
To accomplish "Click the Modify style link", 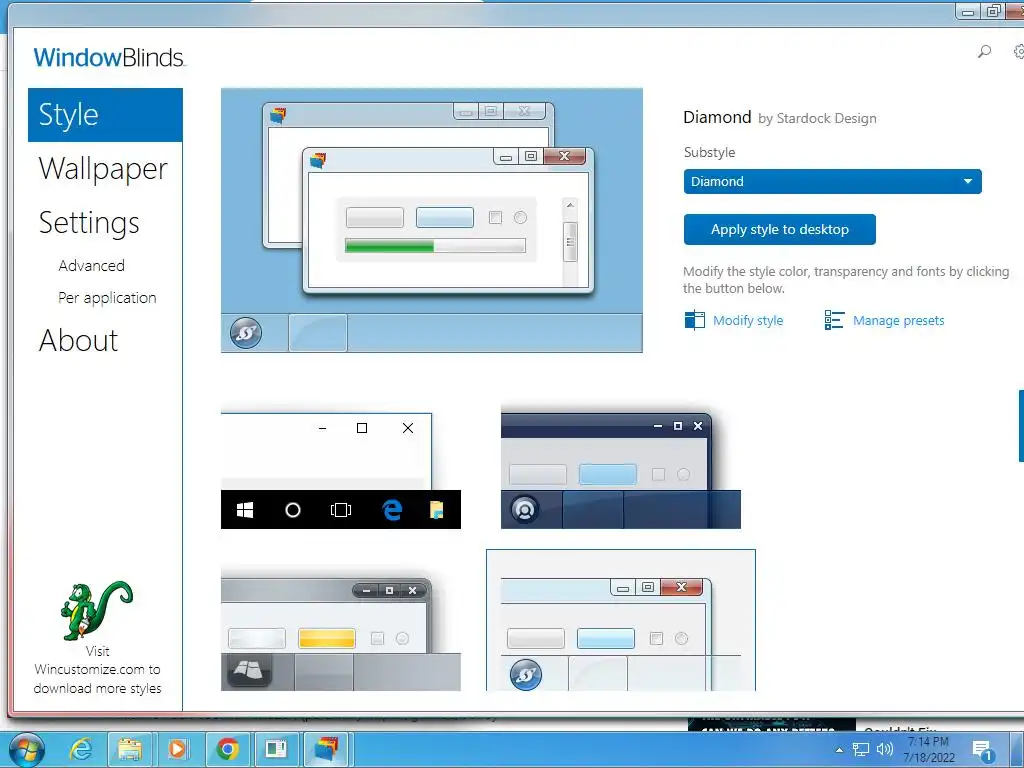I will coord(748,321).
